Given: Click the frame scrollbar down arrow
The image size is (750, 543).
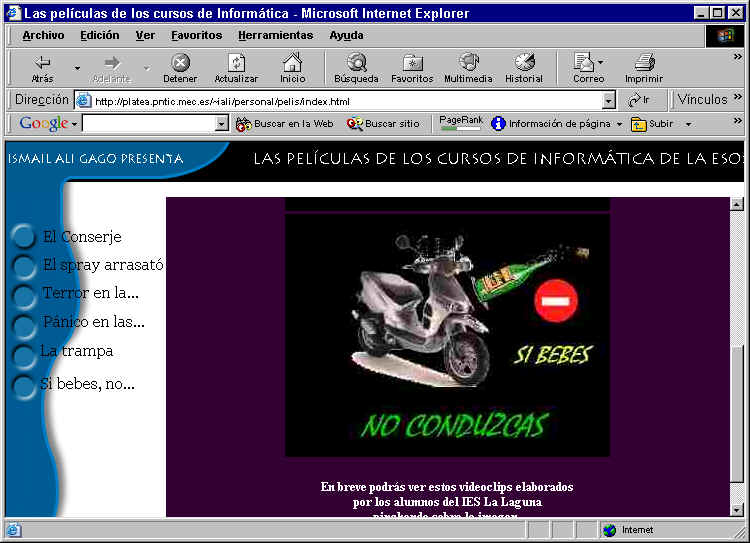Looking at the screenshot, I should coord(737,510).
